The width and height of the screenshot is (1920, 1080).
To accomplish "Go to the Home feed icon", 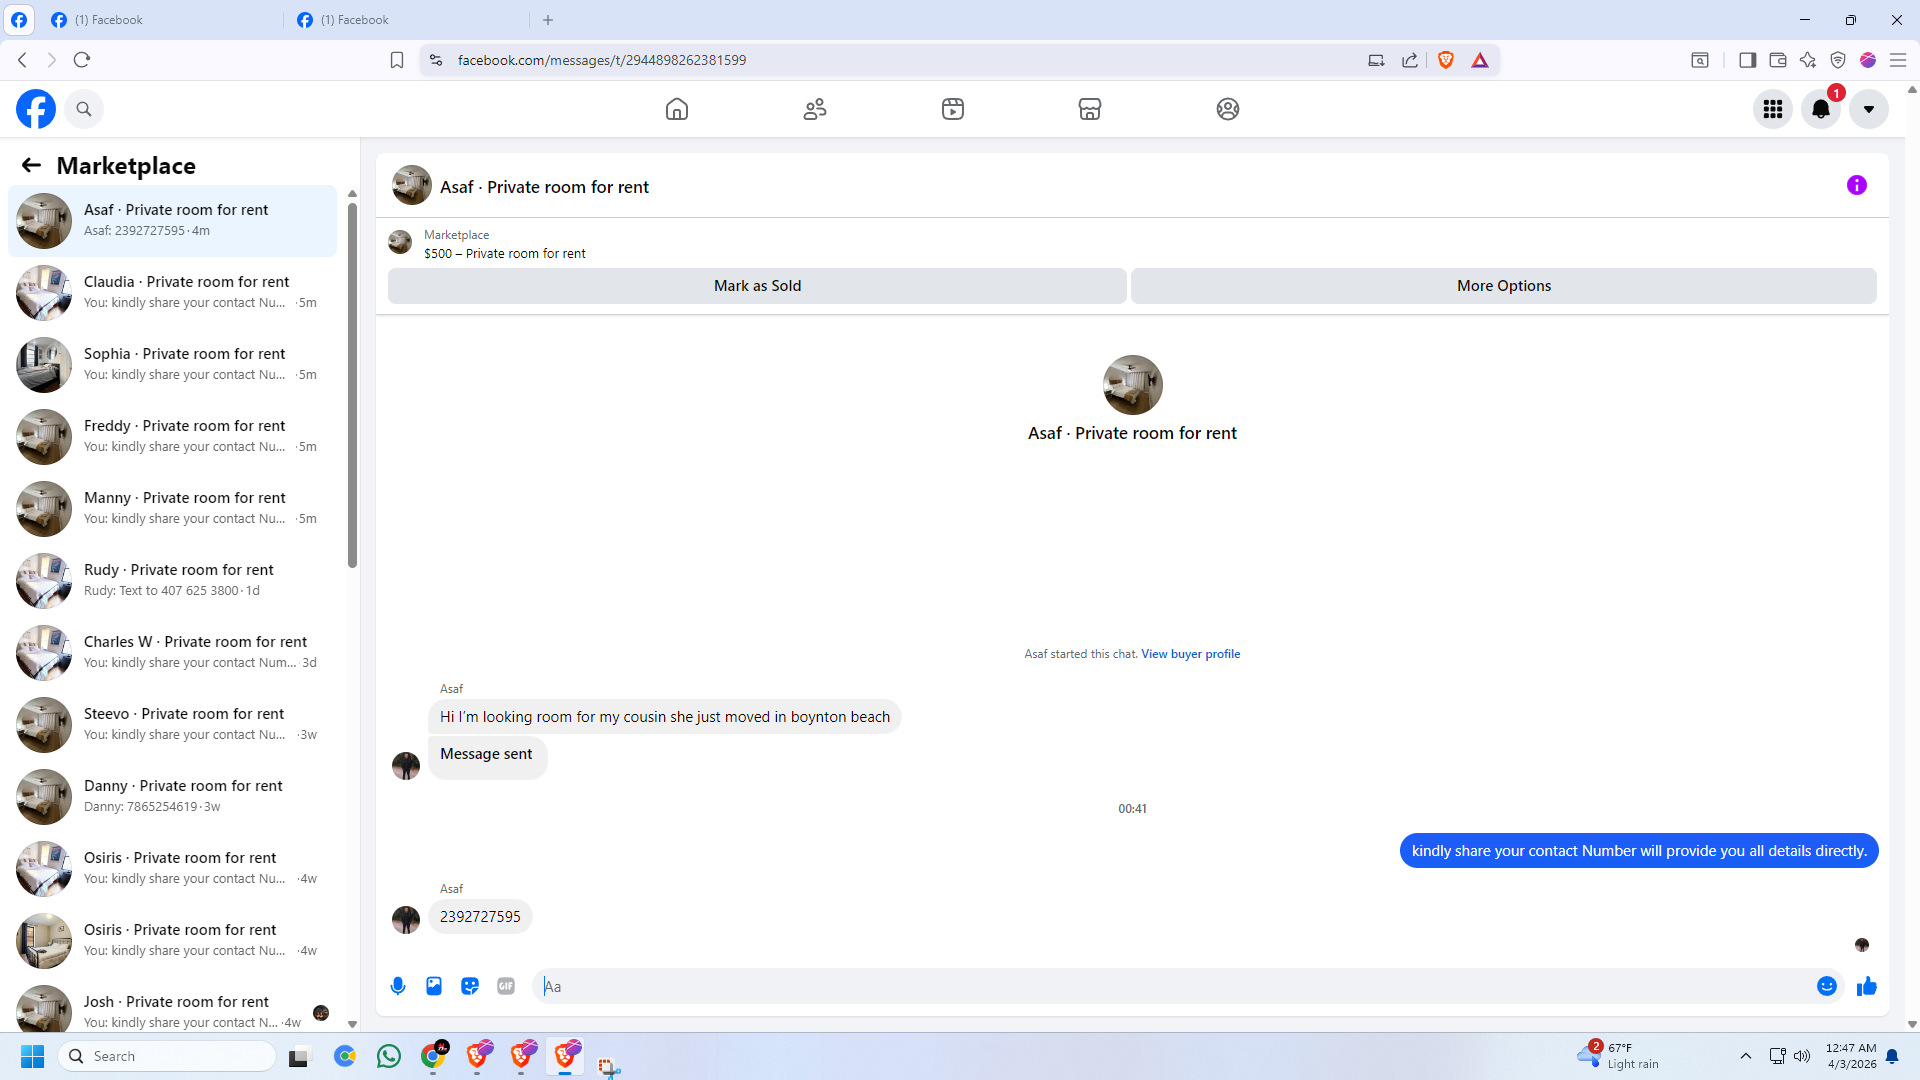I will coord(677,109).
